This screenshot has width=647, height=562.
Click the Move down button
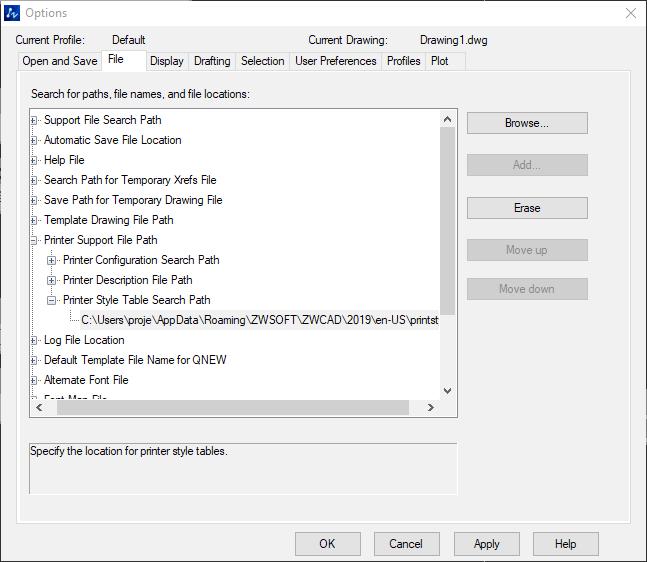(527, 289)
